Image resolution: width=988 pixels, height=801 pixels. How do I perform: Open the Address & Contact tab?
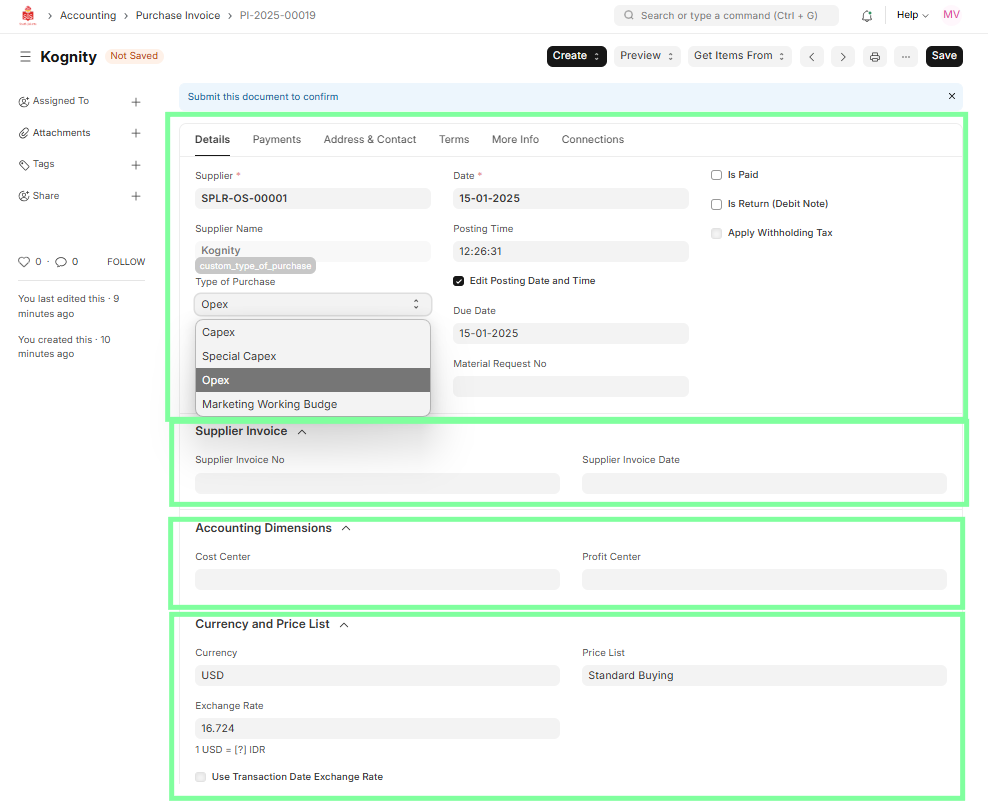pyautogui.click(x=370, y=140)
